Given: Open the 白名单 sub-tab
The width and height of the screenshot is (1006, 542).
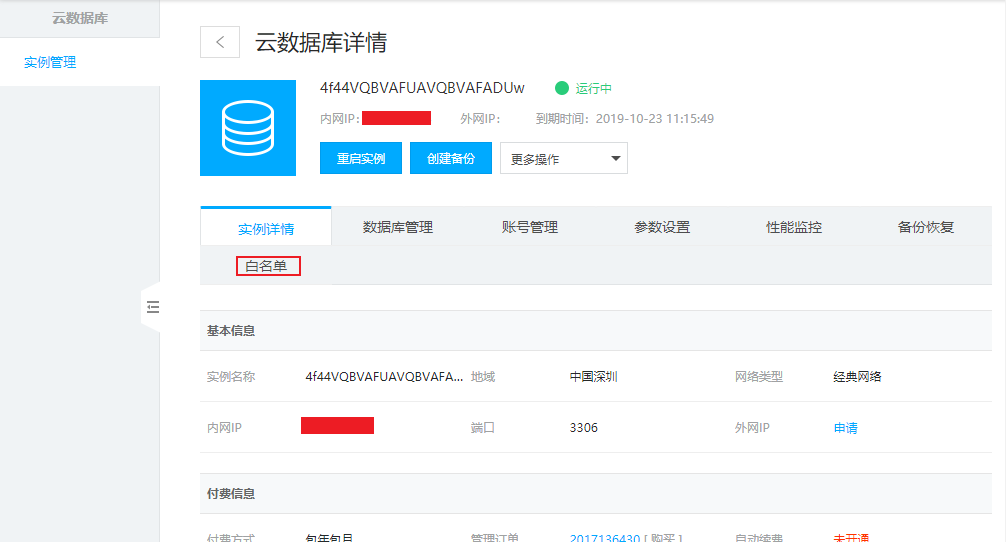Looking at the screenshot, I should coord(267,266).
